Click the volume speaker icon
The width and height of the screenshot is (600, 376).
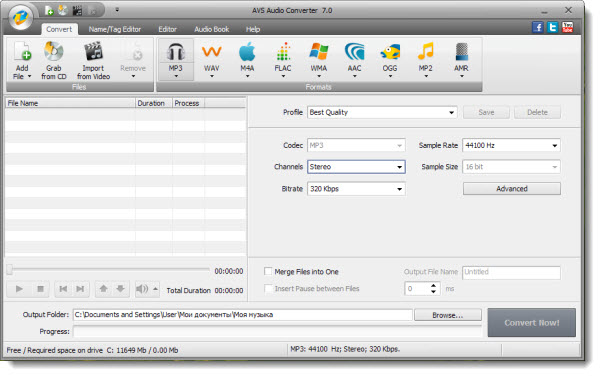pyautogui.click(x=142, y=289)
